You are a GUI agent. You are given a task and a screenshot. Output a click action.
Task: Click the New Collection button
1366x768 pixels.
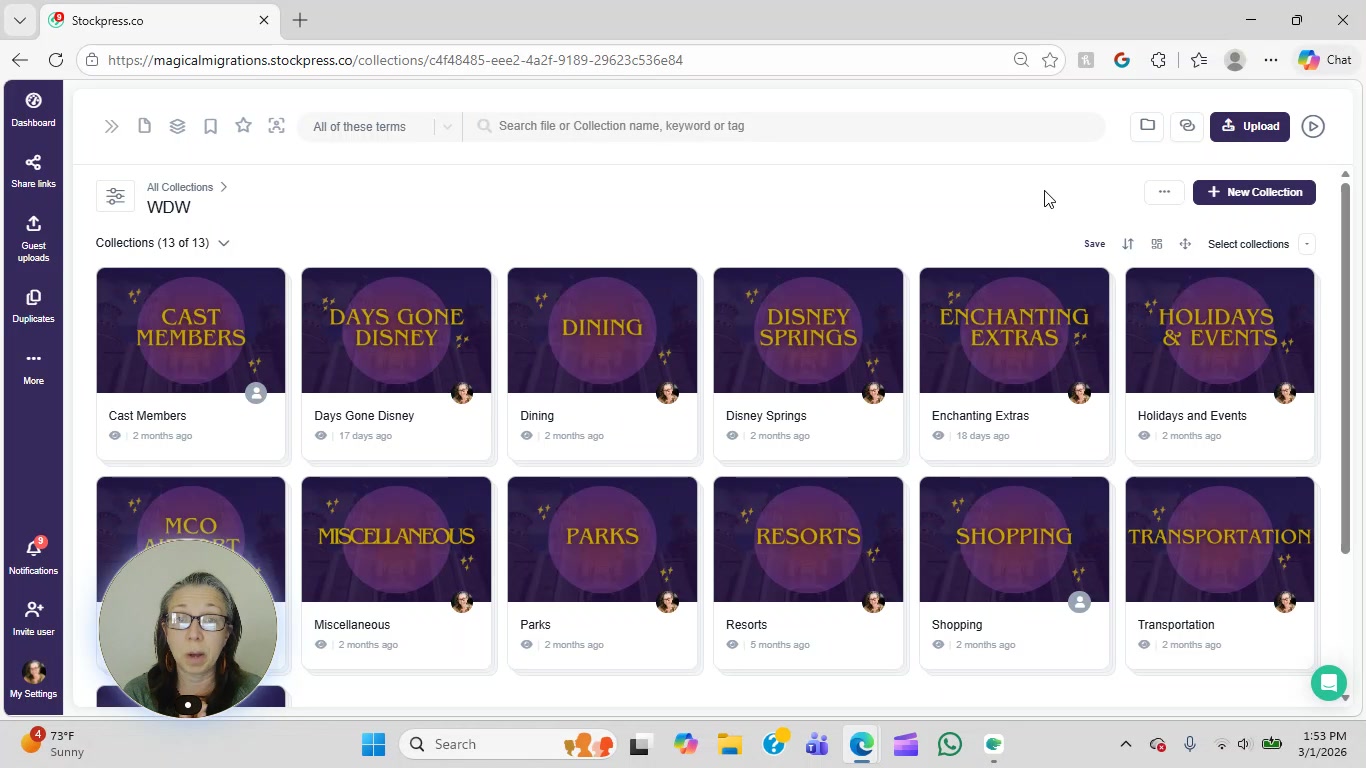1254,192
